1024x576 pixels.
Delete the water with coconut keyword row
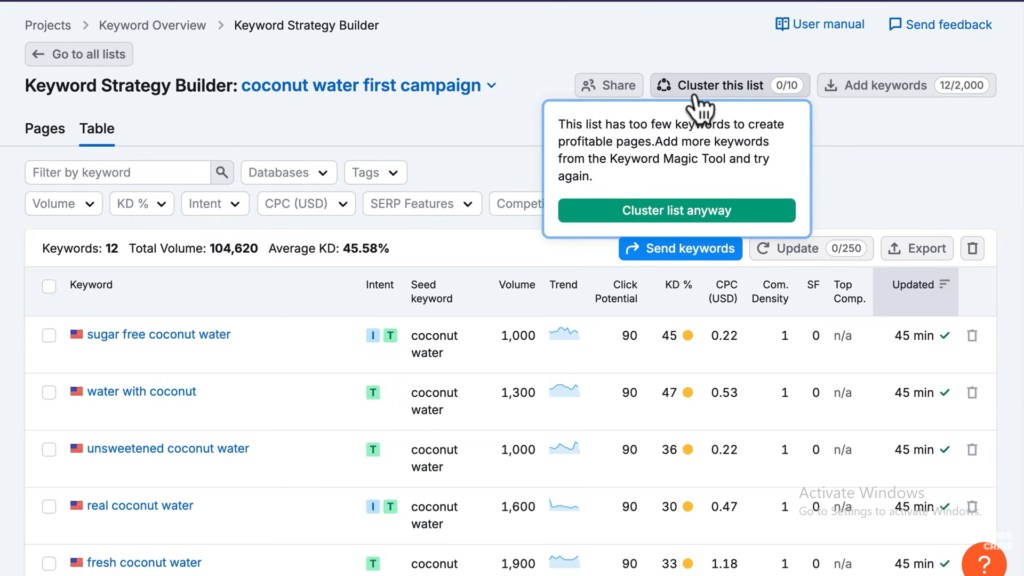click(971, 393)
